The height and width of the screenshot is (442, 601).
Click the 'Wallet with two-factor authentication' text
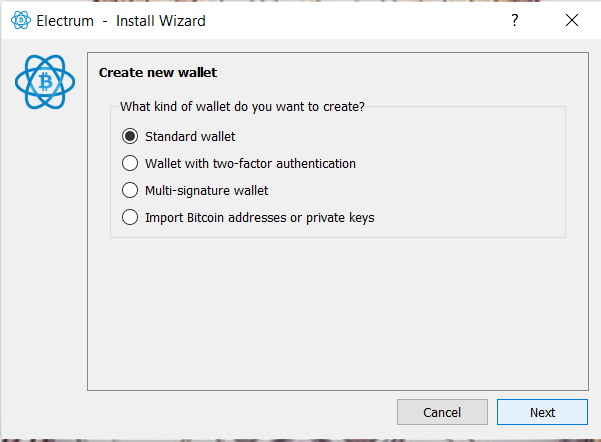pyautogui.click(x=250, y=164)
